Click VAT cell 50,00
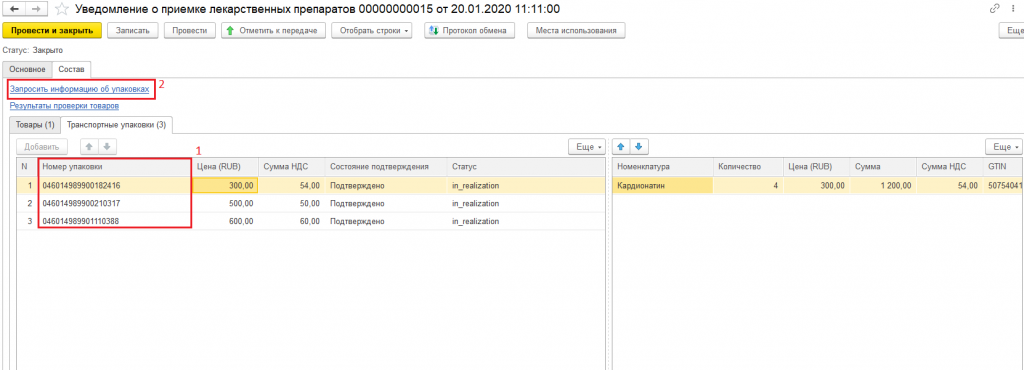This screenshot has height=370, width=1024. [x=291, y=204]
